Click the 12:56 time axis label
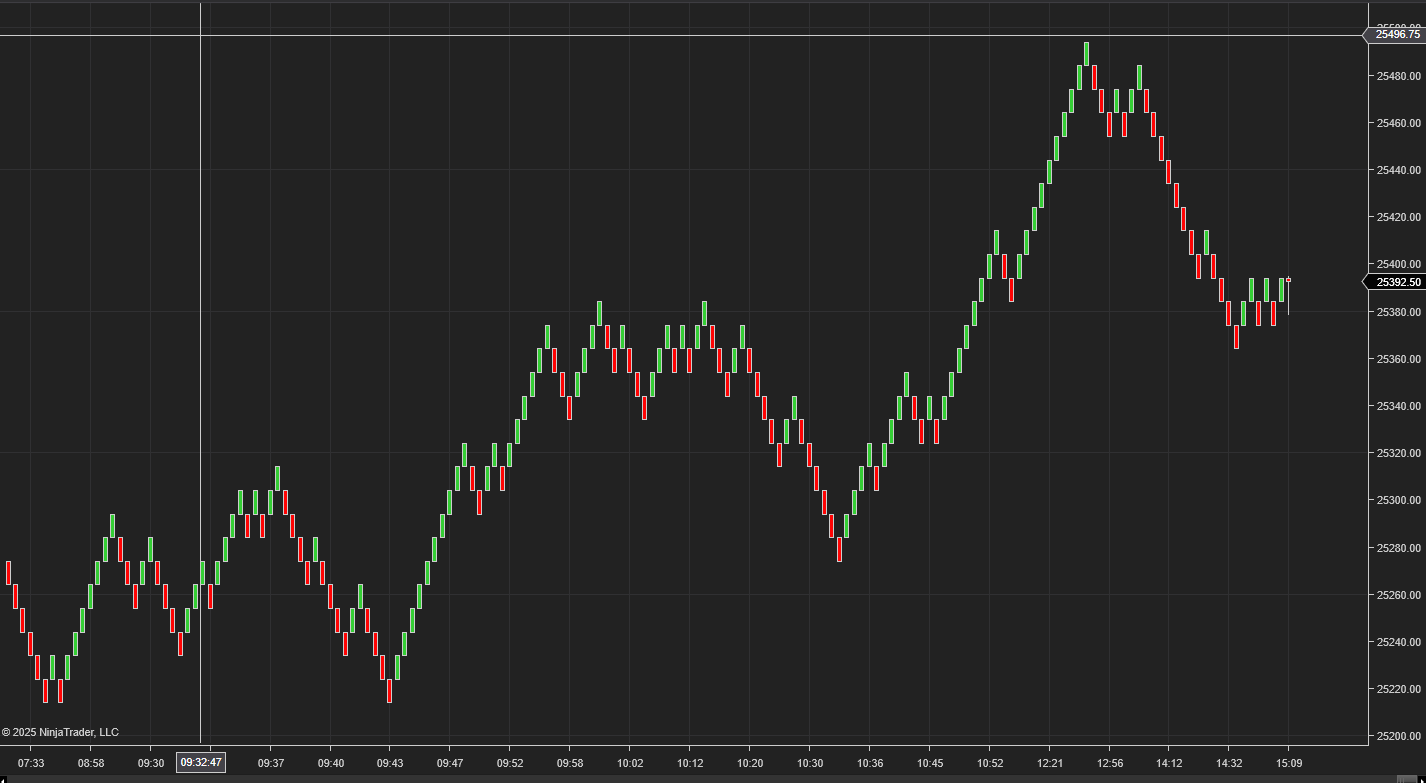This screenshot has height=783, width=1426. pos(1110,763)
